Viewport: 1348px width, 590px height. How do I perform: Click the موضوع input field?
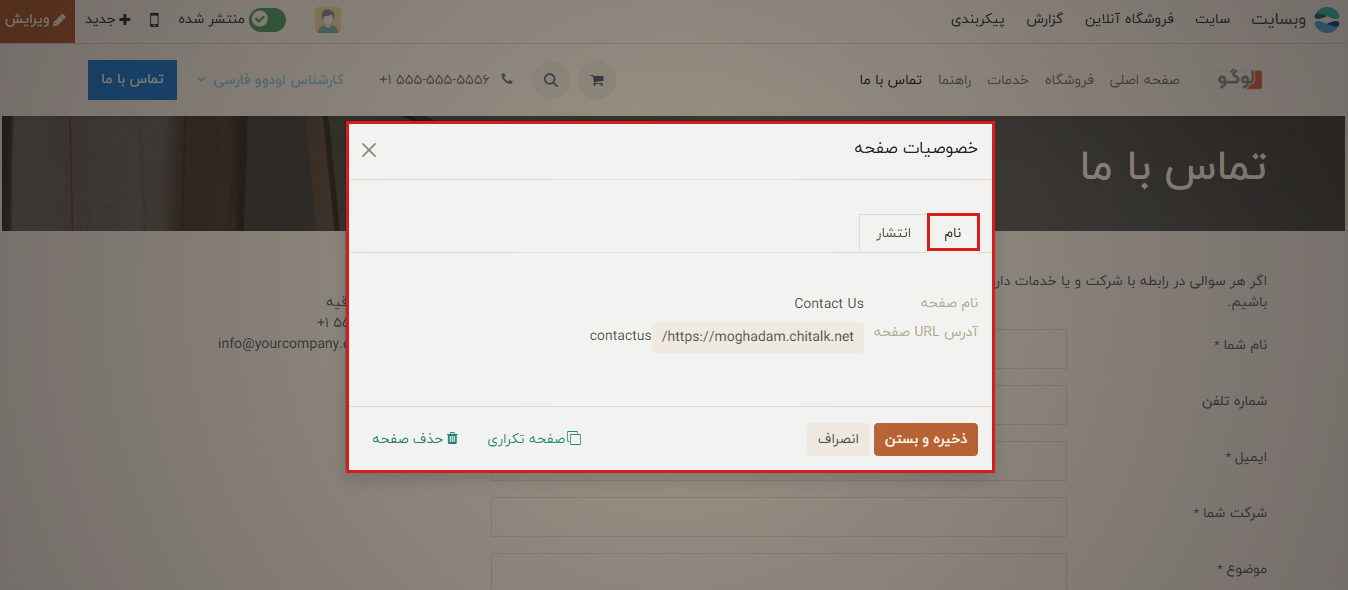click(x=779, y=572)
